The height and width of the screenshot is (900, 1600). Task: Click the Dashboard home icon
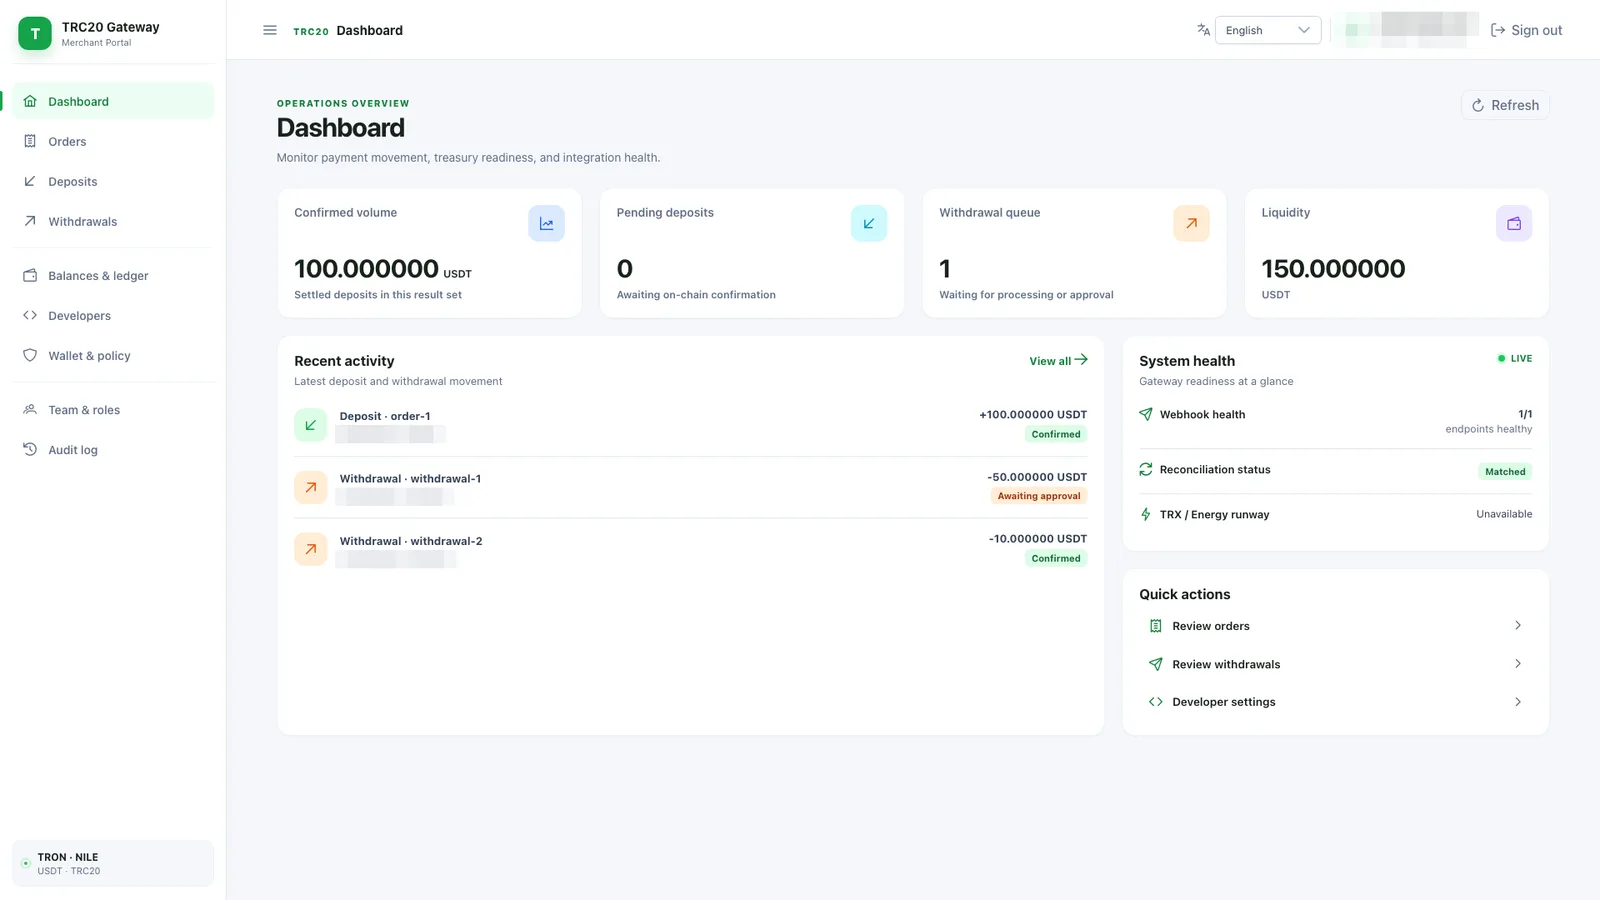pyautogui.click(x=30, y=101)
